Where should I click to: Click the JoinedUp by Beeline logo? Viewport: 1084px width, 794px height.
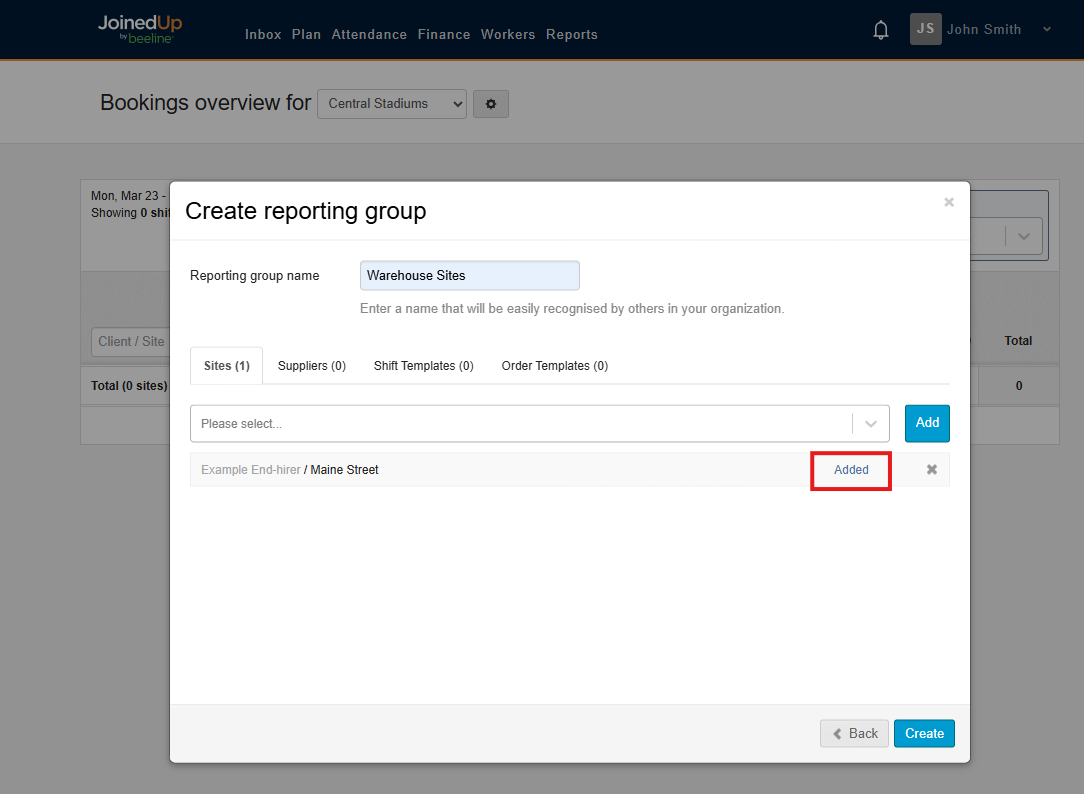(140, 29)
